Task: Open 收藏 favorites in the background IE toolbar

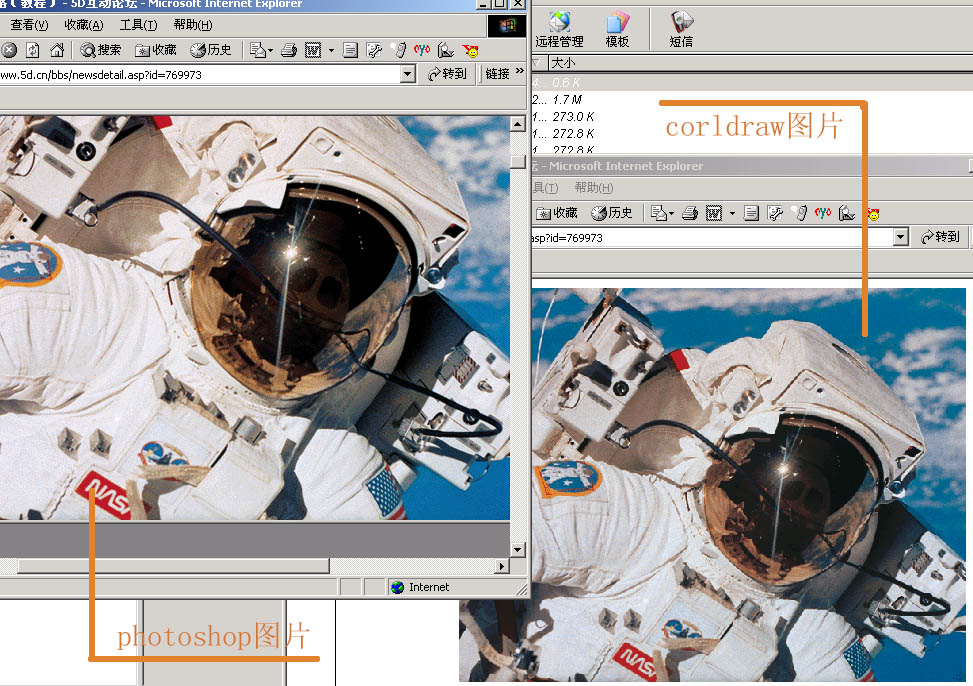Action: pos(557,214)
